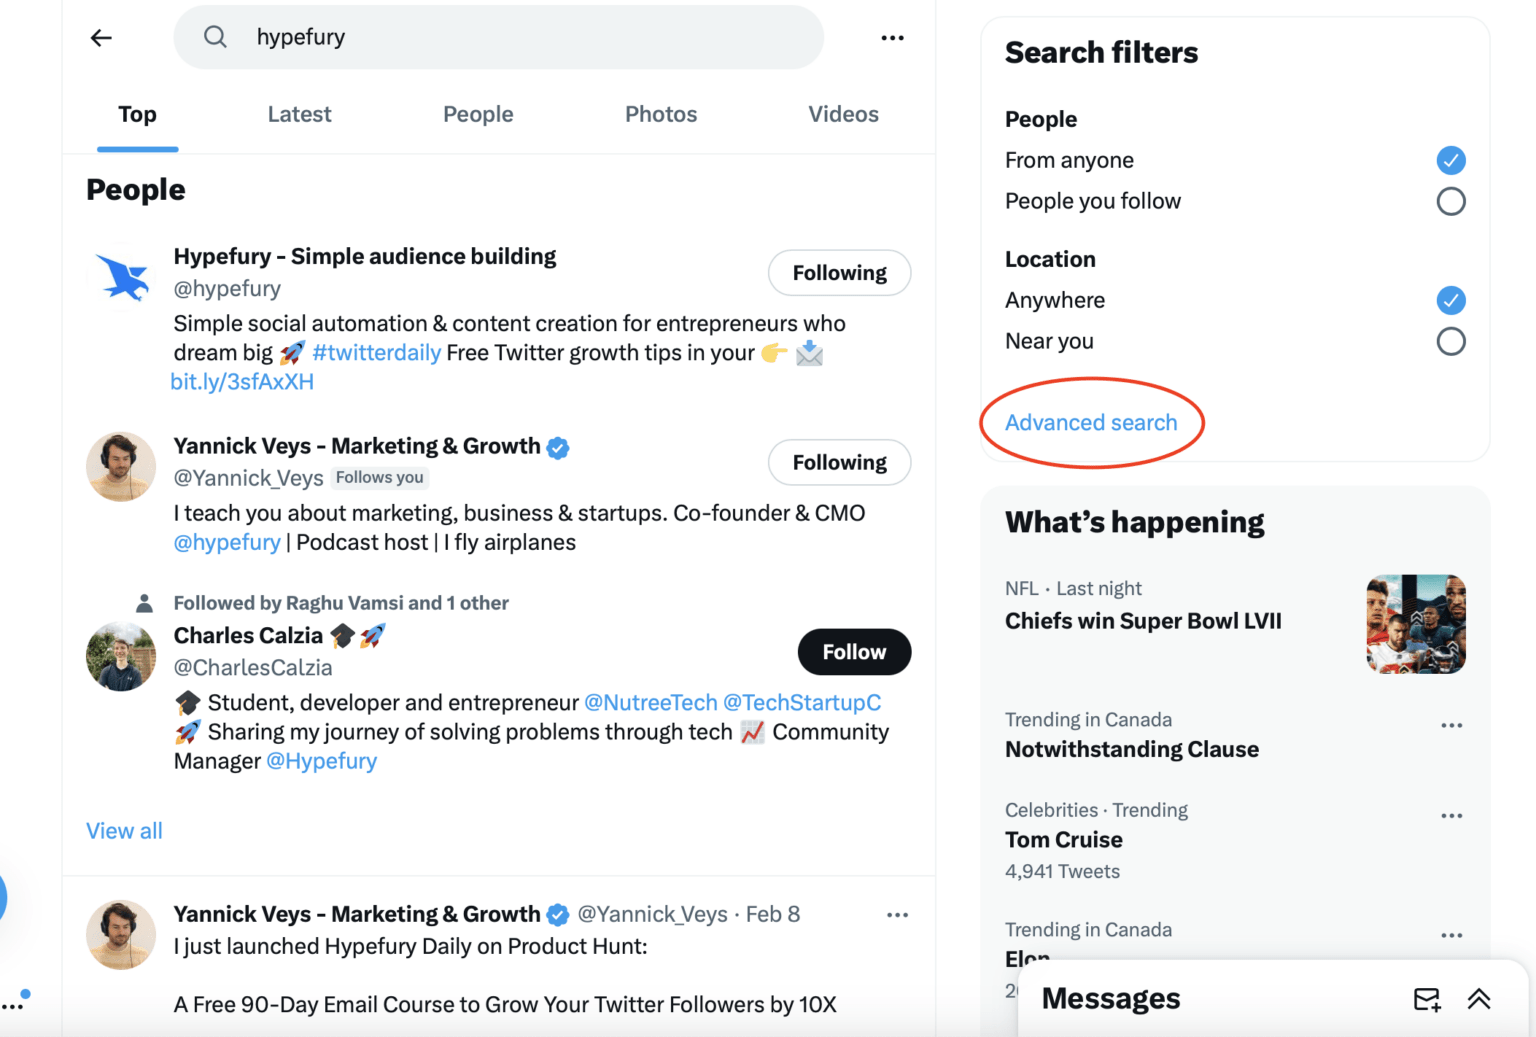Image resolution: width=1536 pixels, height=1037 pixels.
Task: Open Hypefury's bird logo profile picture
Action: coord(121,277)
